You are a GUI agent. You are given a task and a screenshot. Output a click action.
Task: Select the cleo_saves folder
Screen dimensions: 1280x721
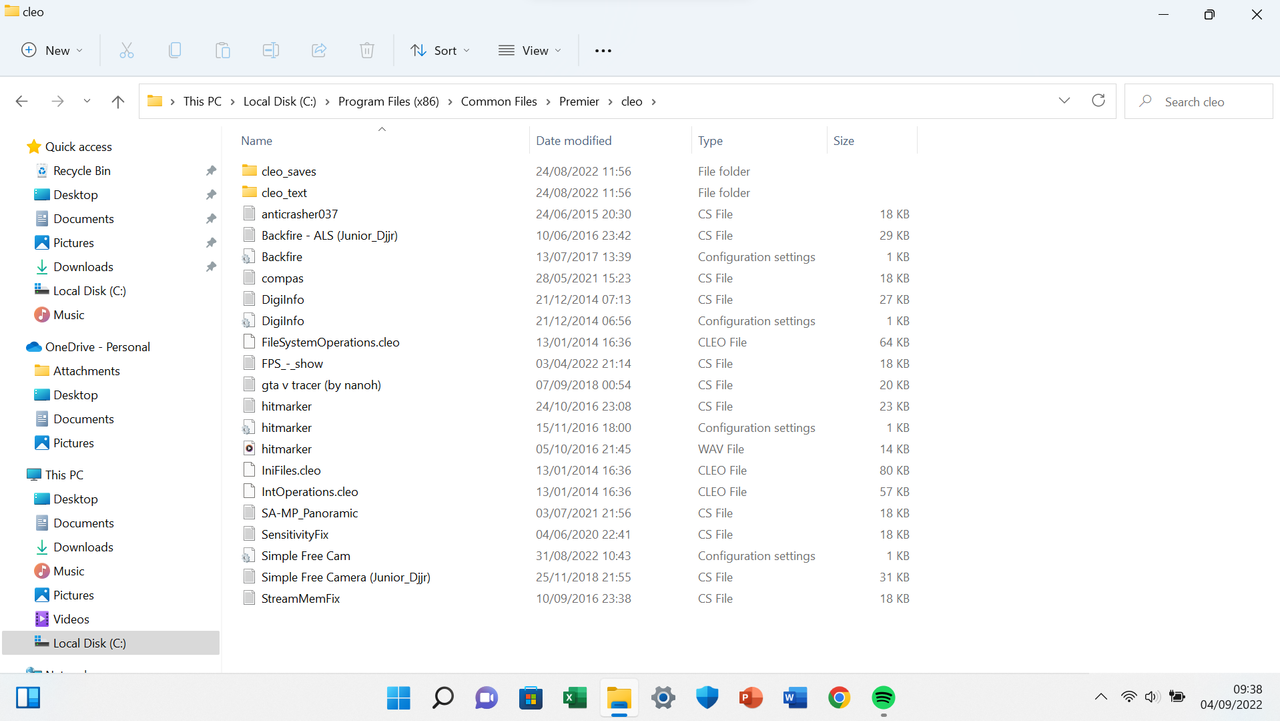click(x=288, y=171)
